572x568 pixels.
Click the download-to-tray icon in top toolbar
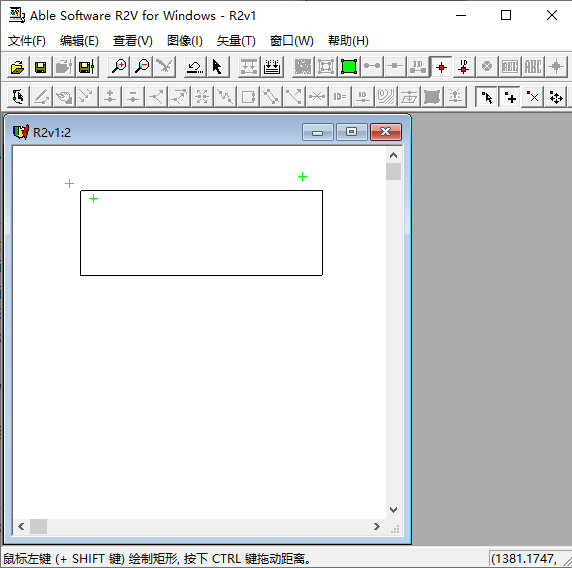(x=272, y=67)
